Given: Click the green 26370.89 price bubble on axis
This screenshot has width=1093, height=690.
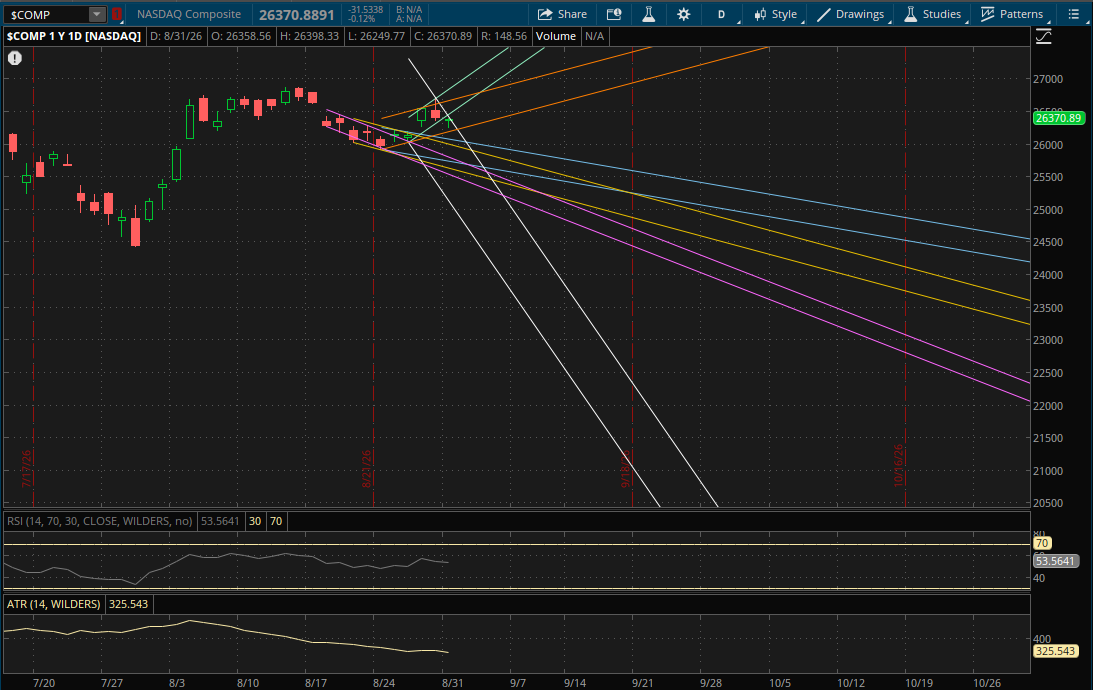Looking at the screenshot, I should [1058, 118].
